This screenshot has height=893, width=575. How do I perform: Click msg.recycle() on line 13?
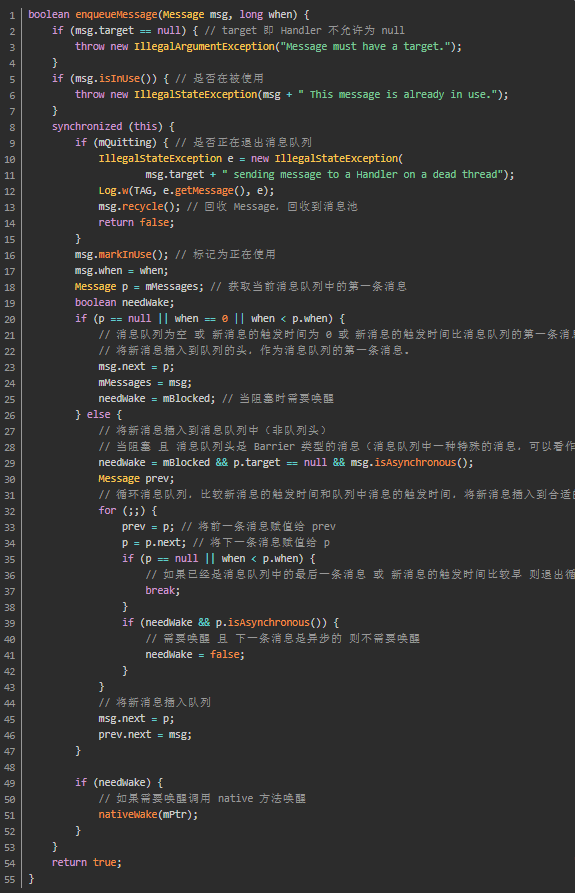137,206
